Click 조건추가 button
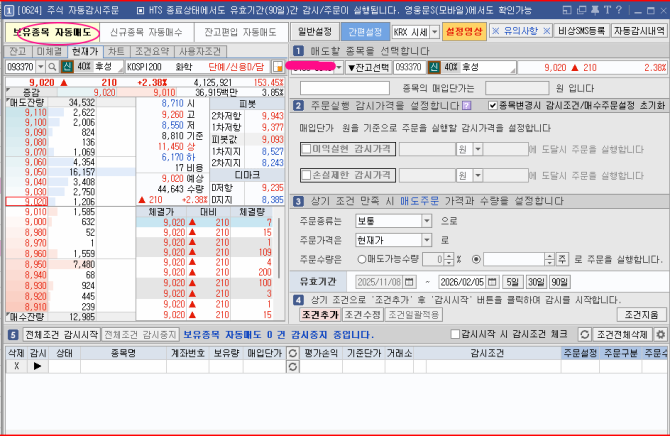This screenshot has width=670, height=436. pyautogui.click(x=319, y=314)
